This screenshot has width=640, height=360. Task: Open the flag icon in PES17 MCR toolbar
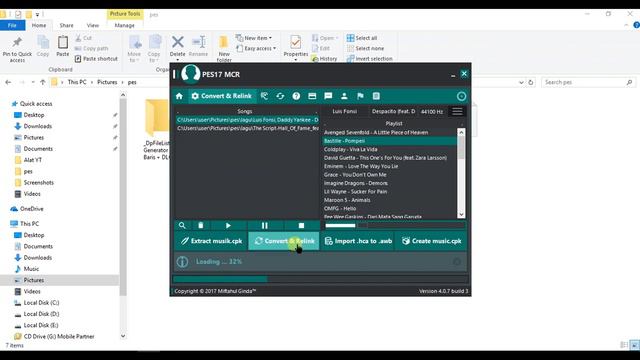pos(360,96)
